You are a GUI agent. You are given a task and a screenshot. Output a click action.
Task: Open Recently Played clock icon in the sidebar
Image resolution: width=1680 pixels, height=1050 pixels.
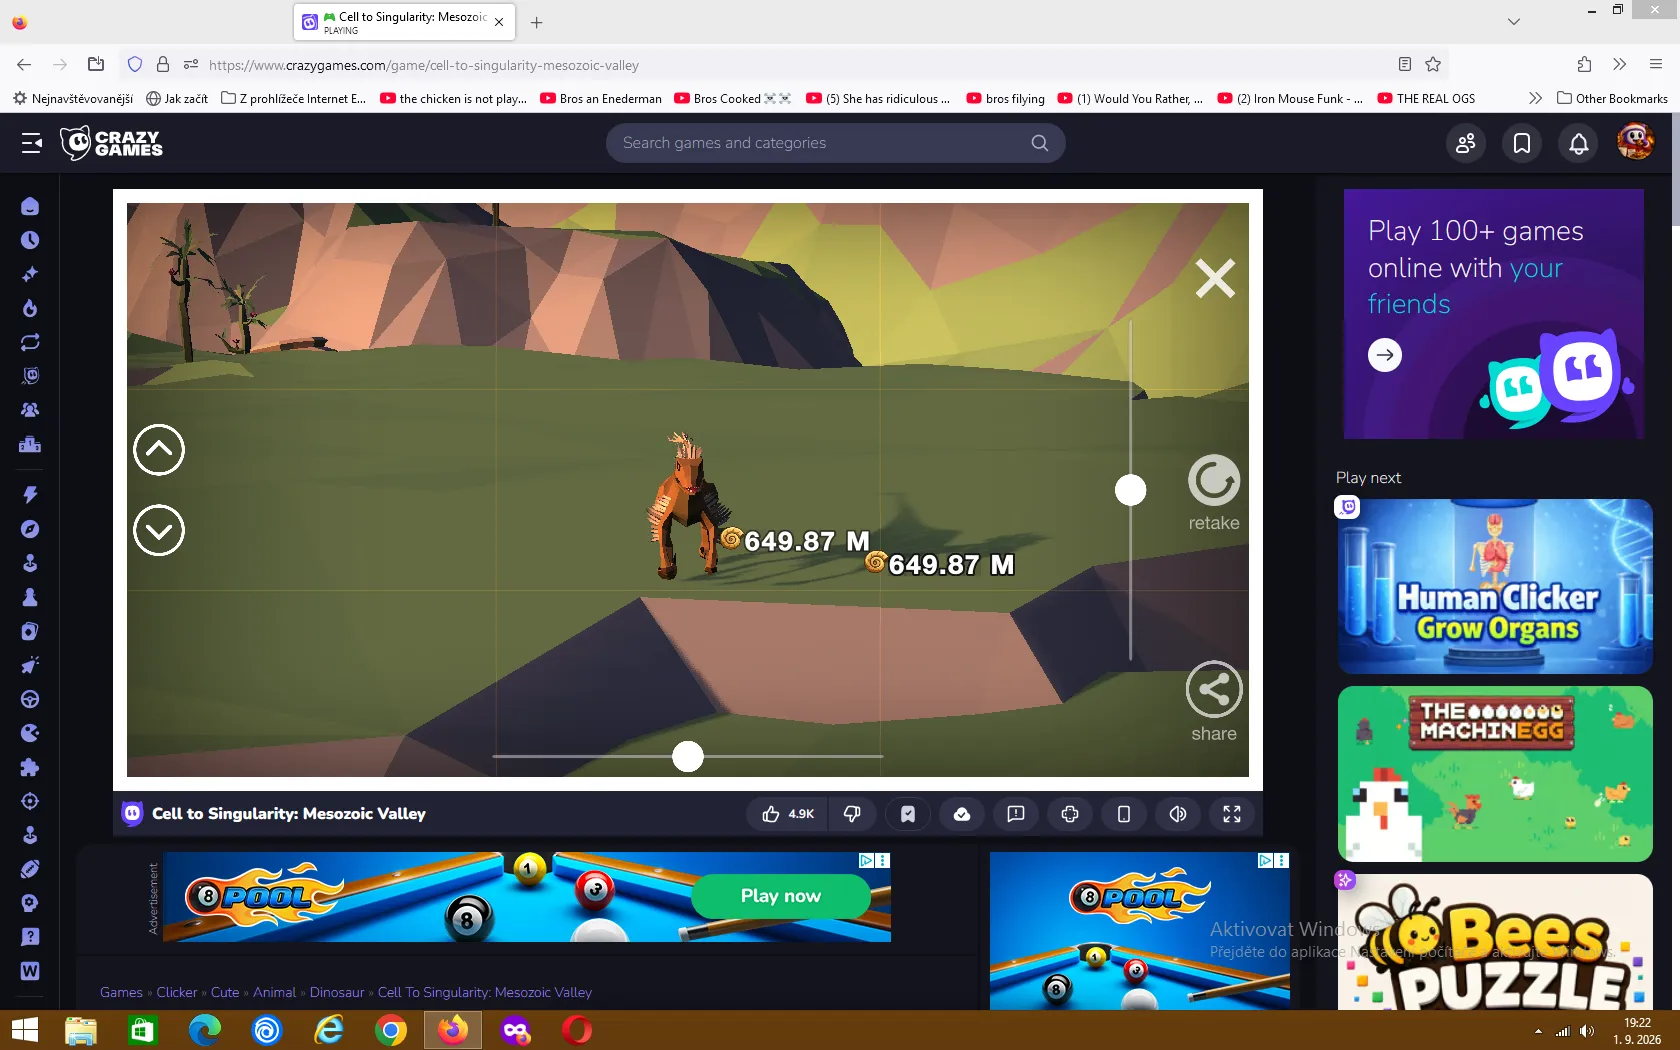click(30, 240)
